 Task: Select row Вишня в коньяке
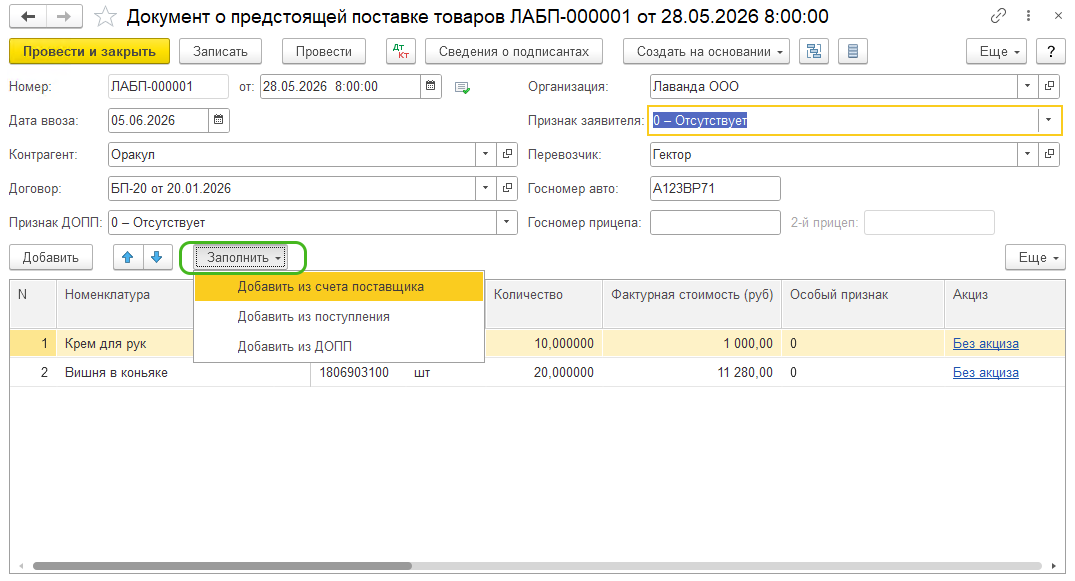pyautogui.click(x=538, y=372)
